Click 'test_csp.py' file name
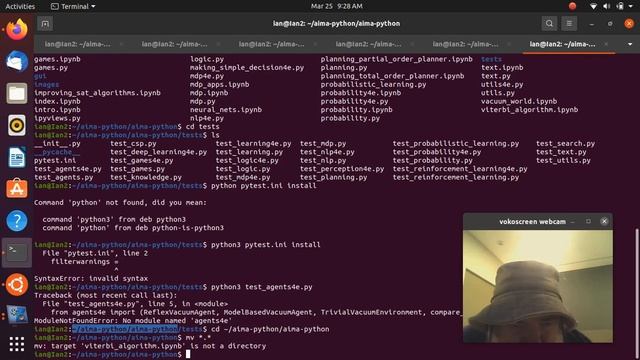Screen dimensions: 640x360 tap(133, 143)
